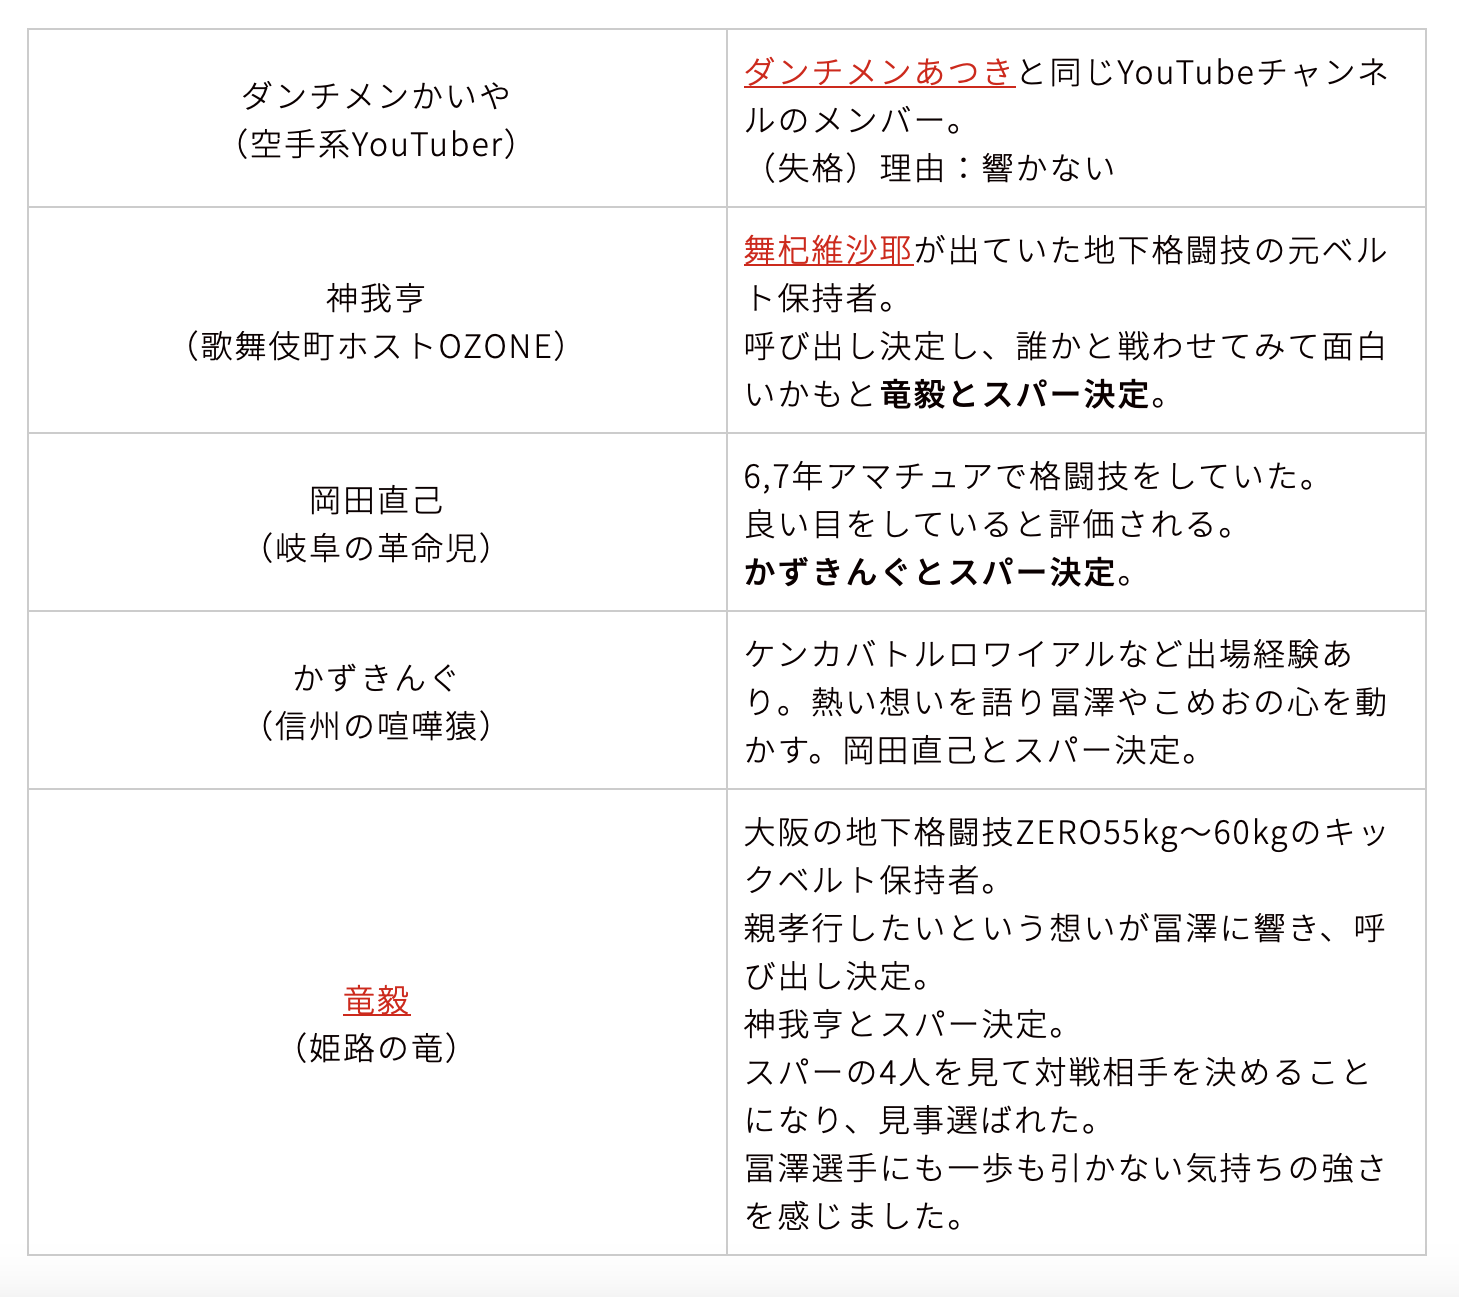
Task: Click the かずきんぐ name in left column
Action: point(376,678)
